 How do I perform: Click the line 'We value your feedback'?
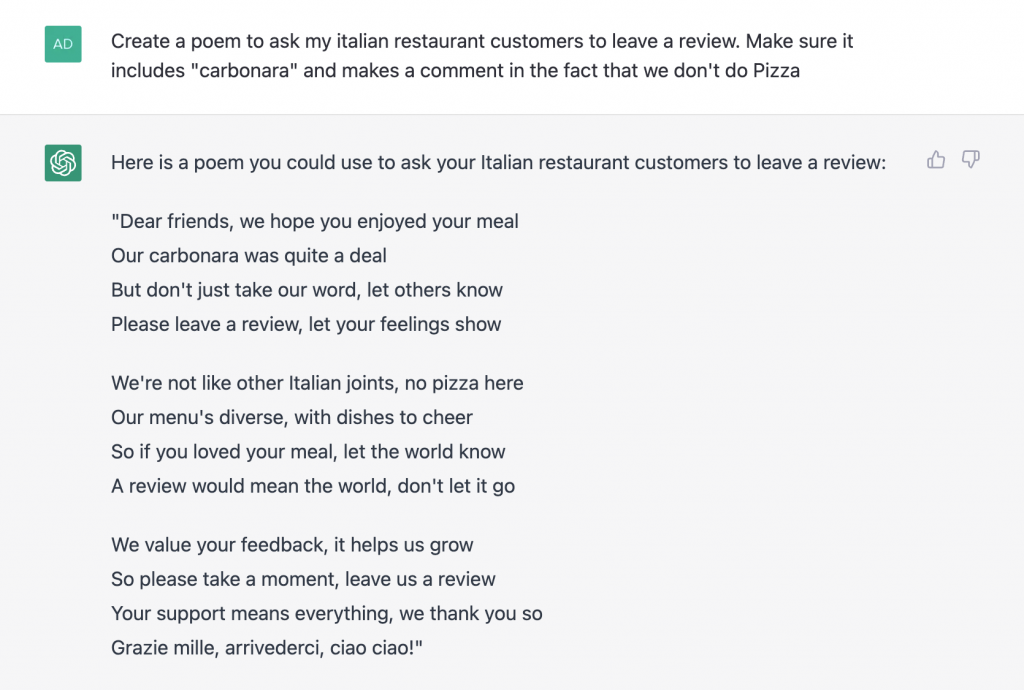(x=292, y=545)
